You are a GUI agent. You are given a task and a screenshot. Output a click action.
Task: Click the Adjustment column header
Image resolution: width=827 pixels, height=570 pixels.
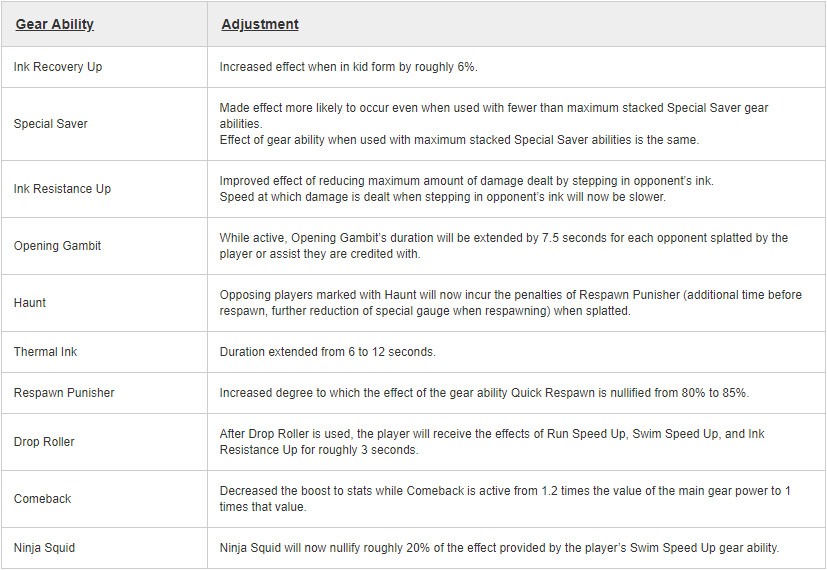tap(260, 24)
